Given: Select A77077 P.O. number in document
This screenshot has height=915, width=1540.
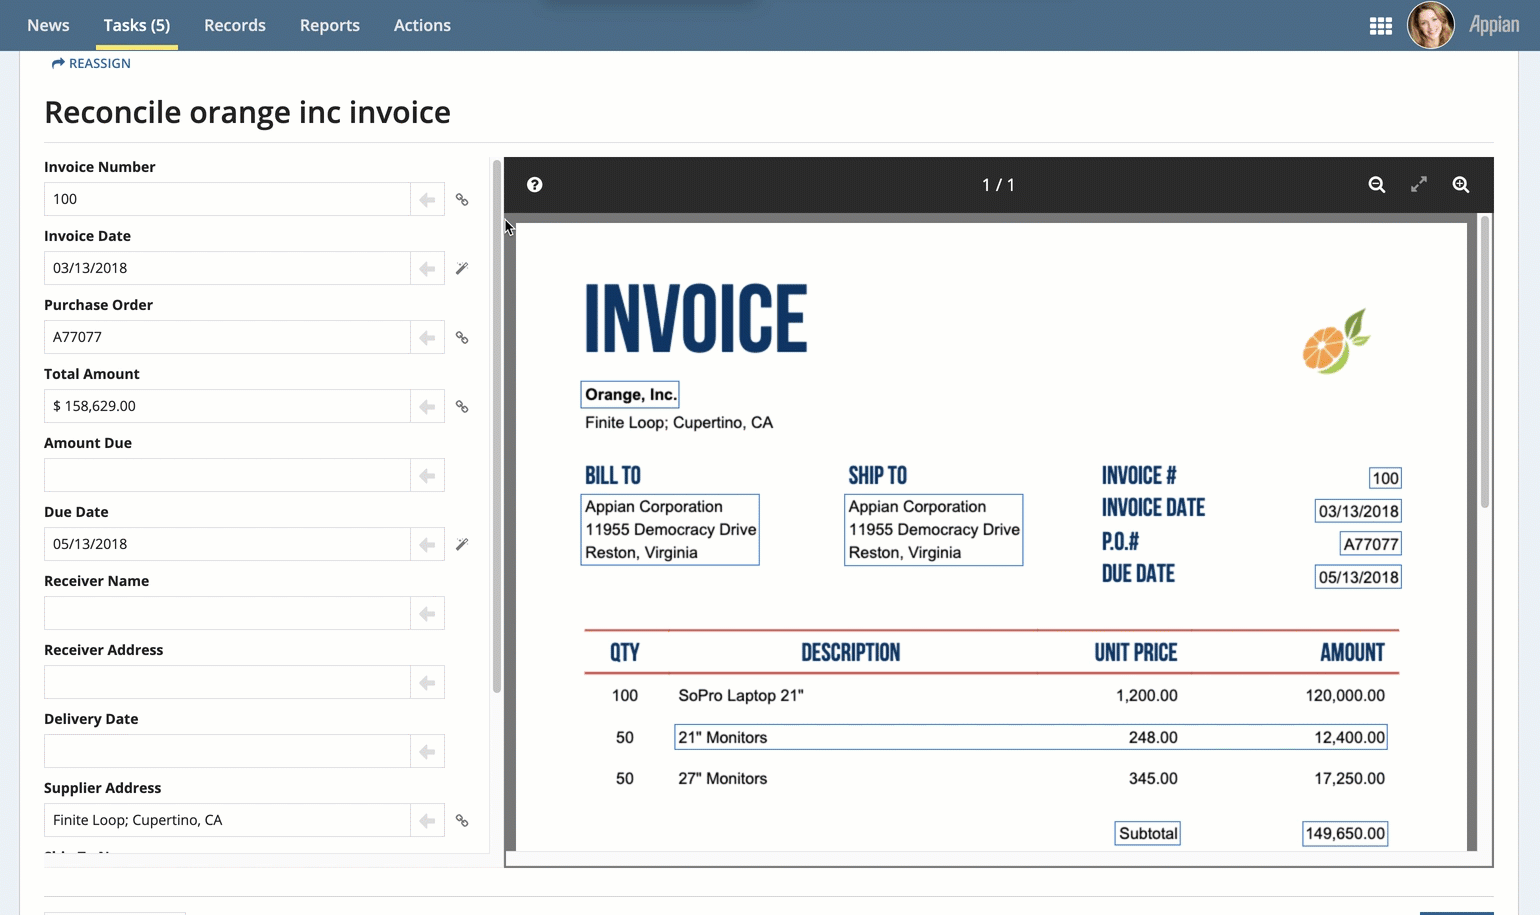Looking at the screenshot, I should (x=1370, y=544).
